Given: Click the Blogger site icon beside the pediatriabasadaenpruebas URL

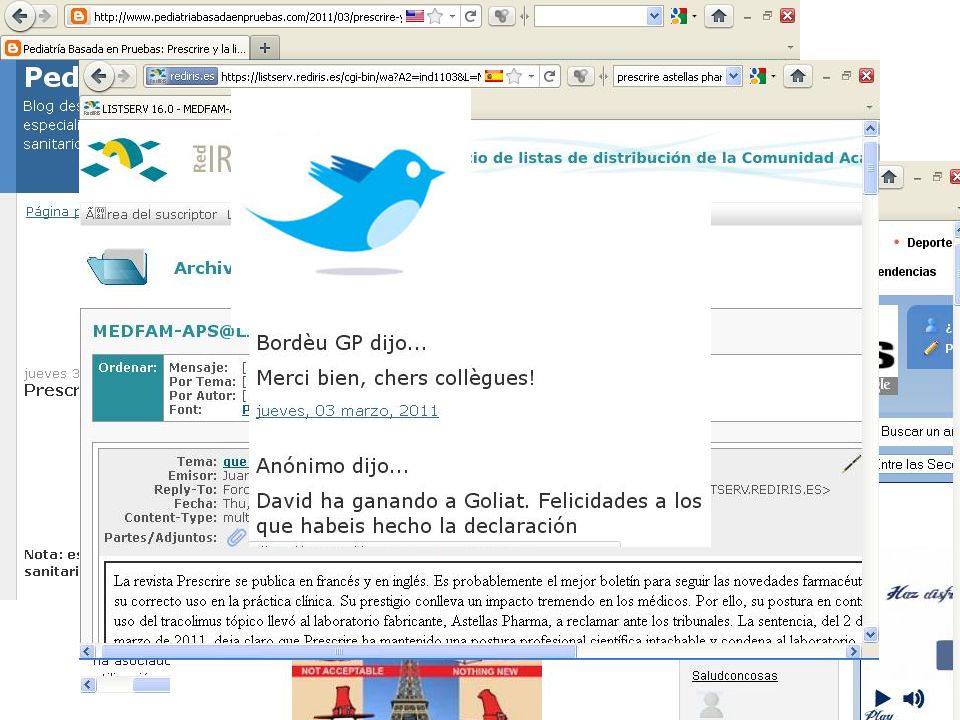Looking at the screenshot, I should coord(78,17).
